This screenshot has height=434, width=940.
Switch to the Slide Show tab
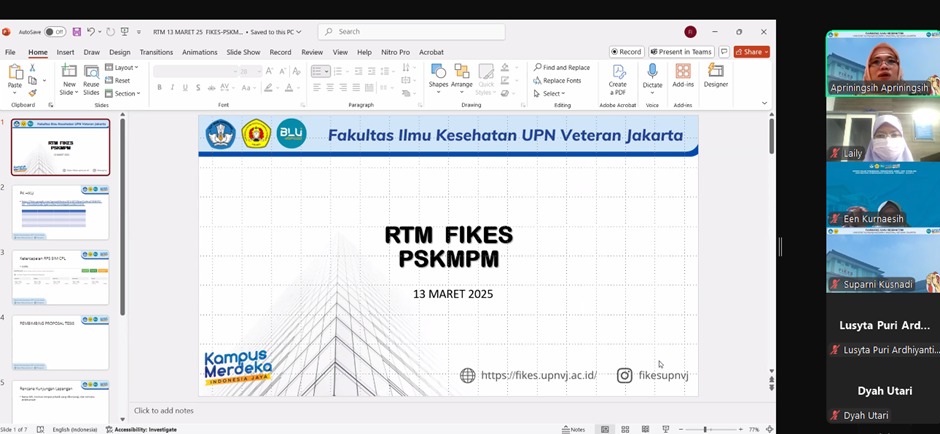point(243,52)
